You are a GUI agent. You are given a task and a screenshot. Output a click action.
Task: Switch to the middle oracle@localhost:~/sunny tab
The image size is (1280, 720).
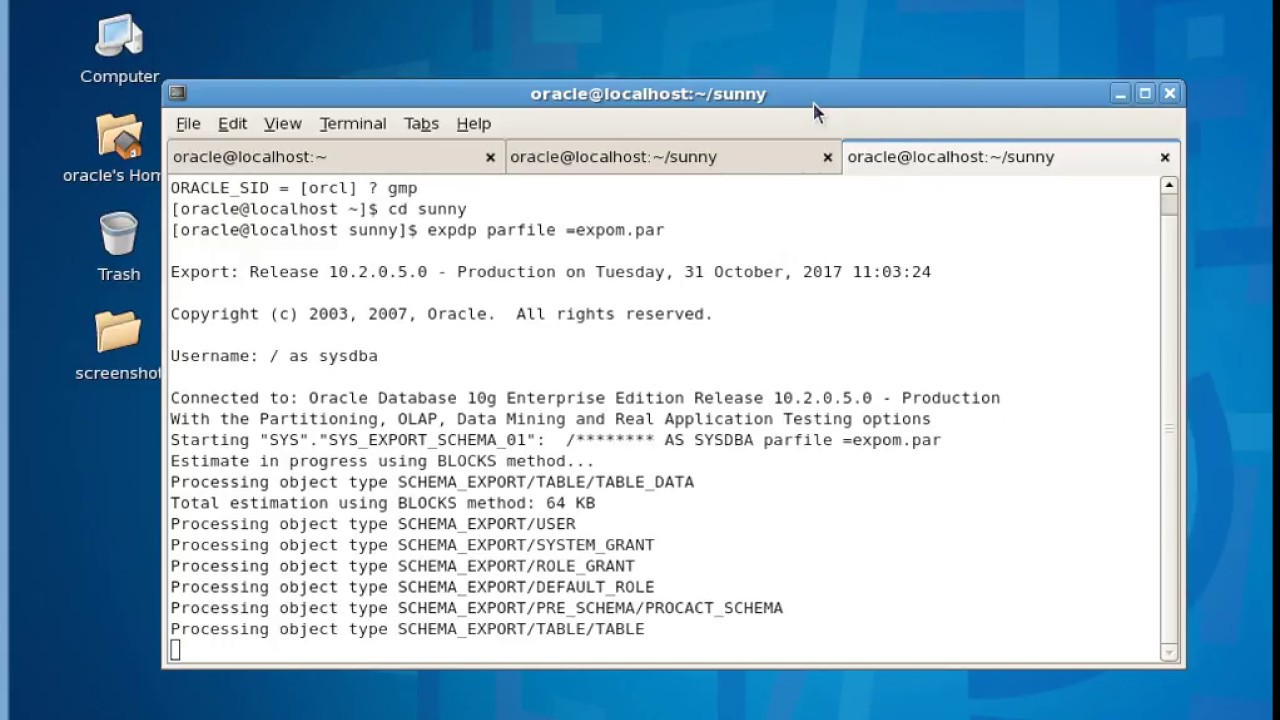pos(673,157)
